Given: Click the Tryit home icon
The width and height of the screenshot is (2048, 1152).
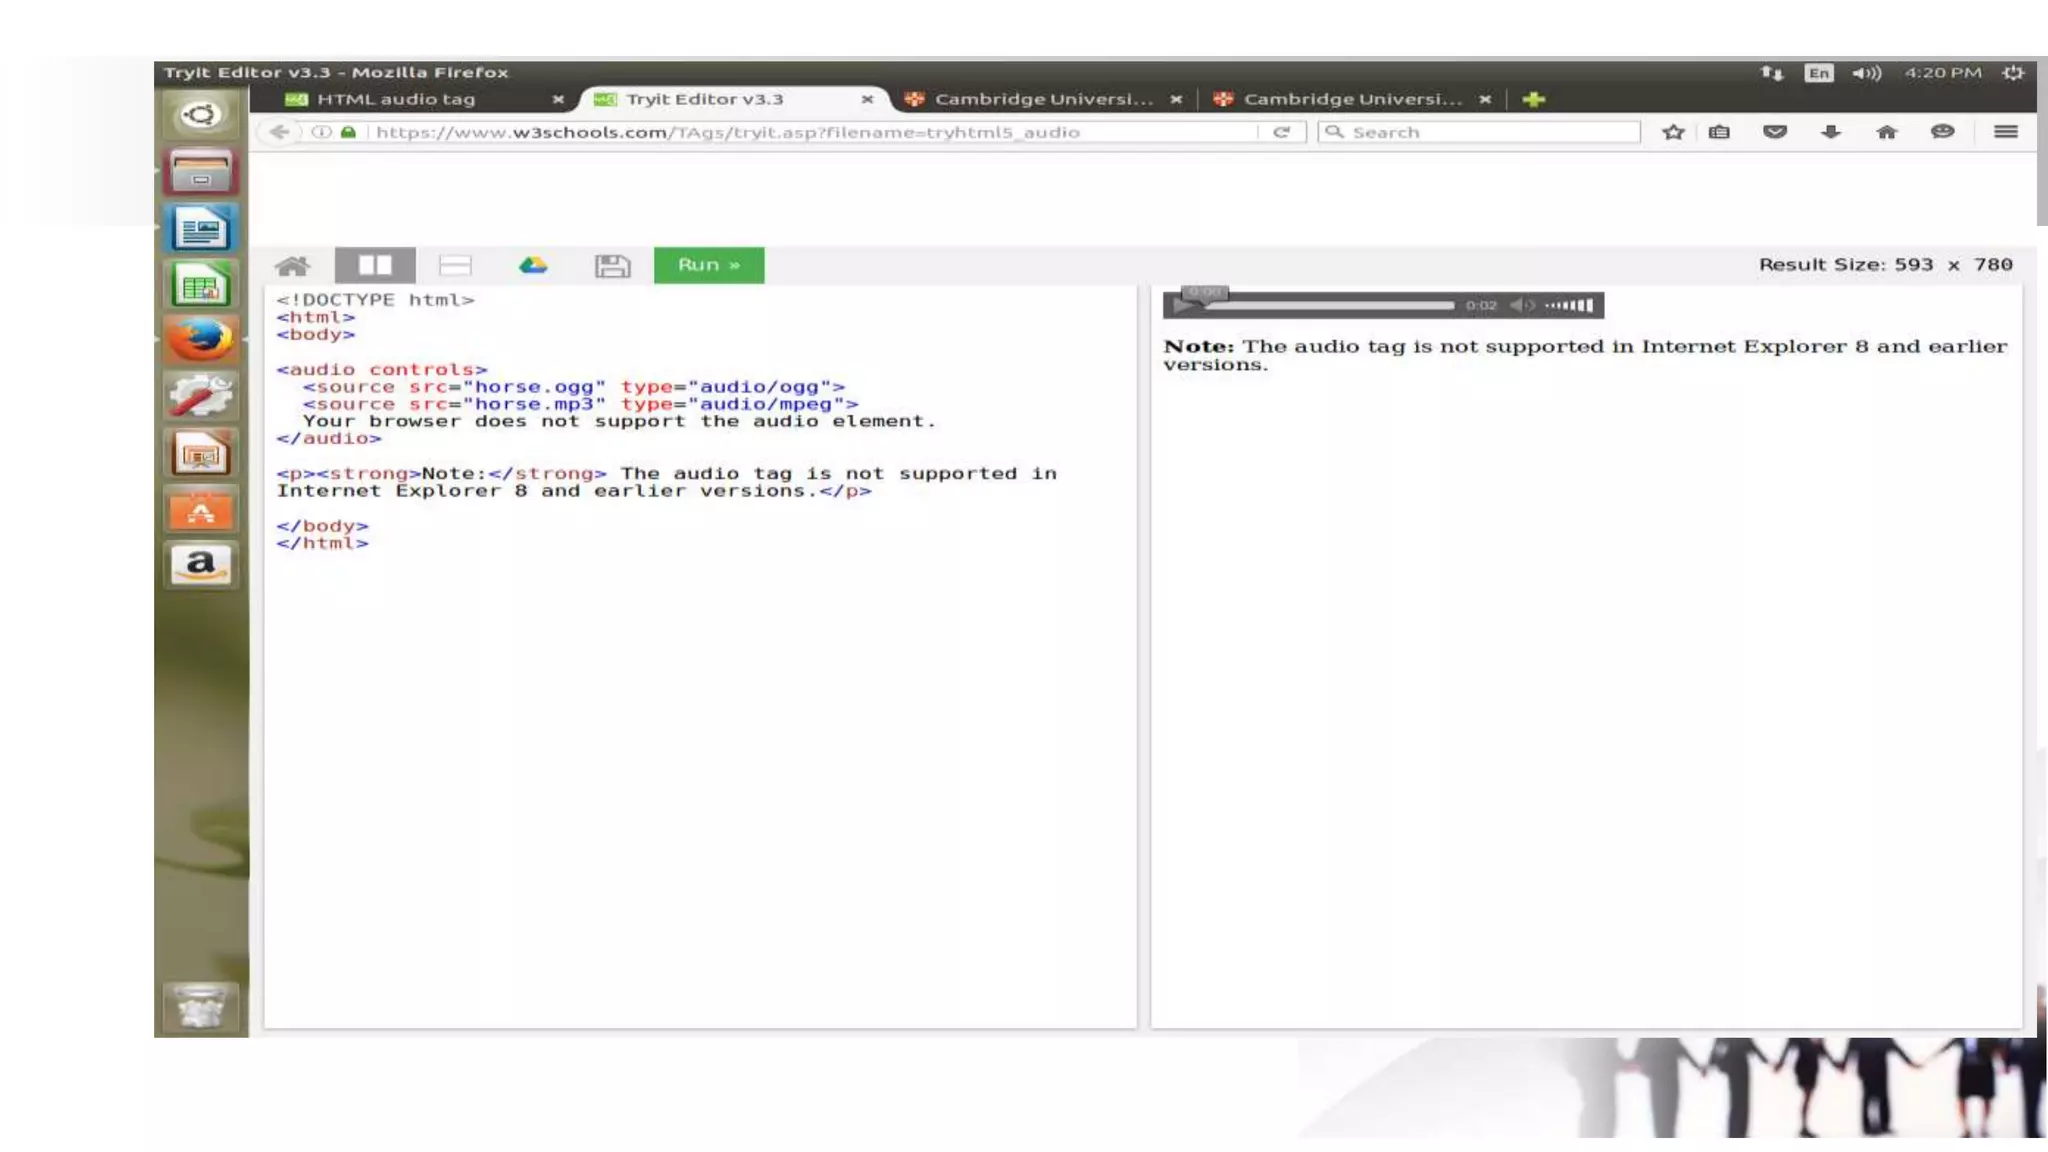Looking at the screenshot, I should coord(292,266).
